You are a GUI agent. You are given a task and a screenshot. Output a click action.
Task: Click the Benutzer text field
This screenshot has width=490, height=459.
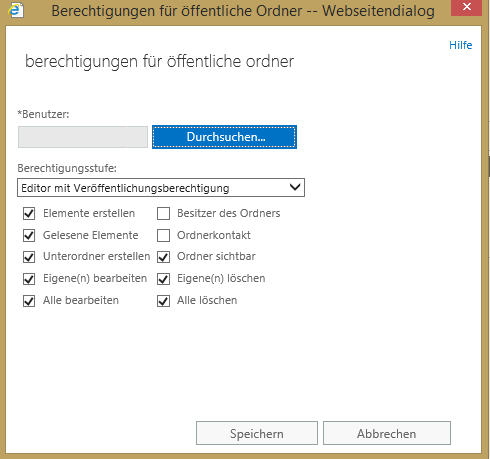tap(83, 137)
